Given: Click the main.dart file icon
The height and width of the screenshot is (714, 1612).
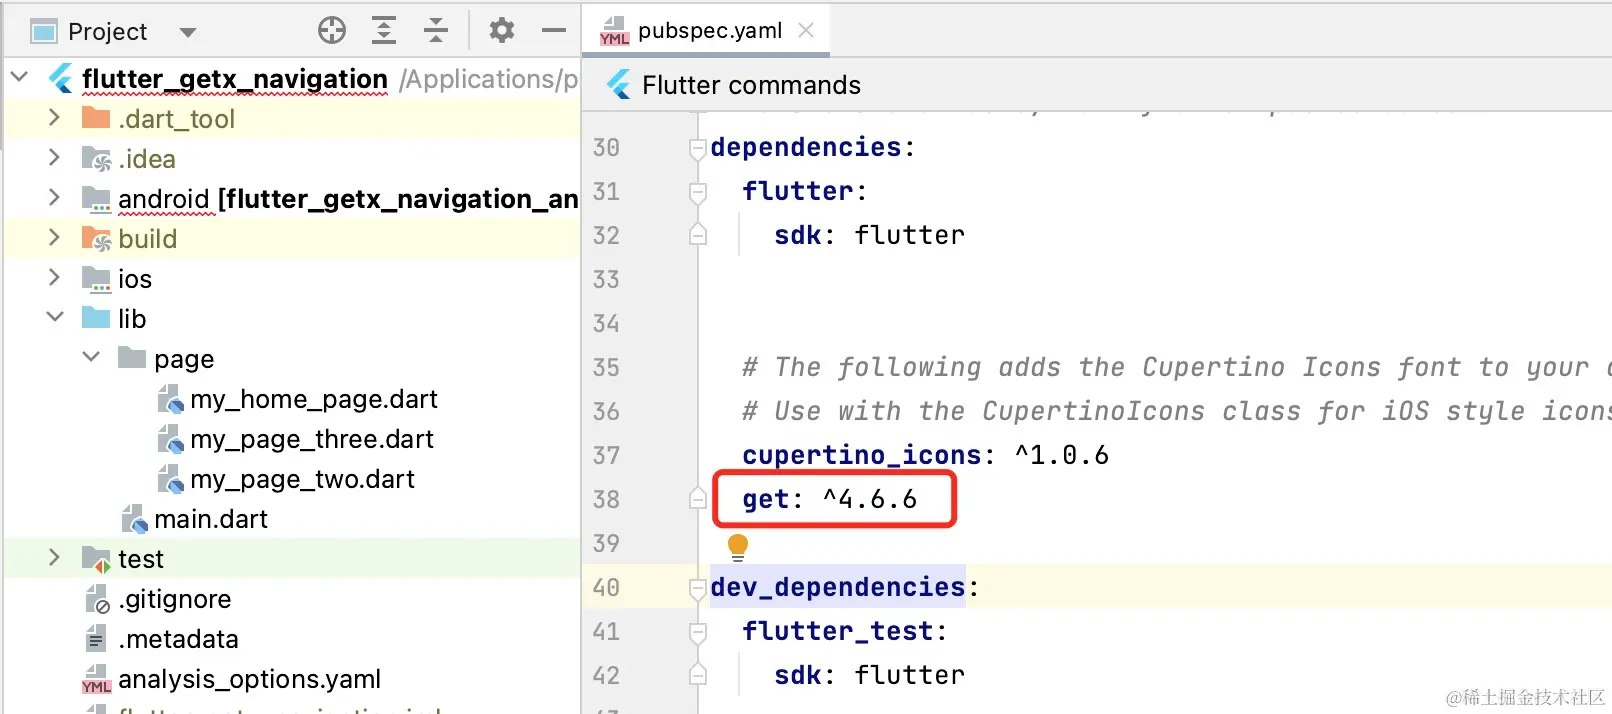Looking at the screenshot, I should tap(135, 519).
